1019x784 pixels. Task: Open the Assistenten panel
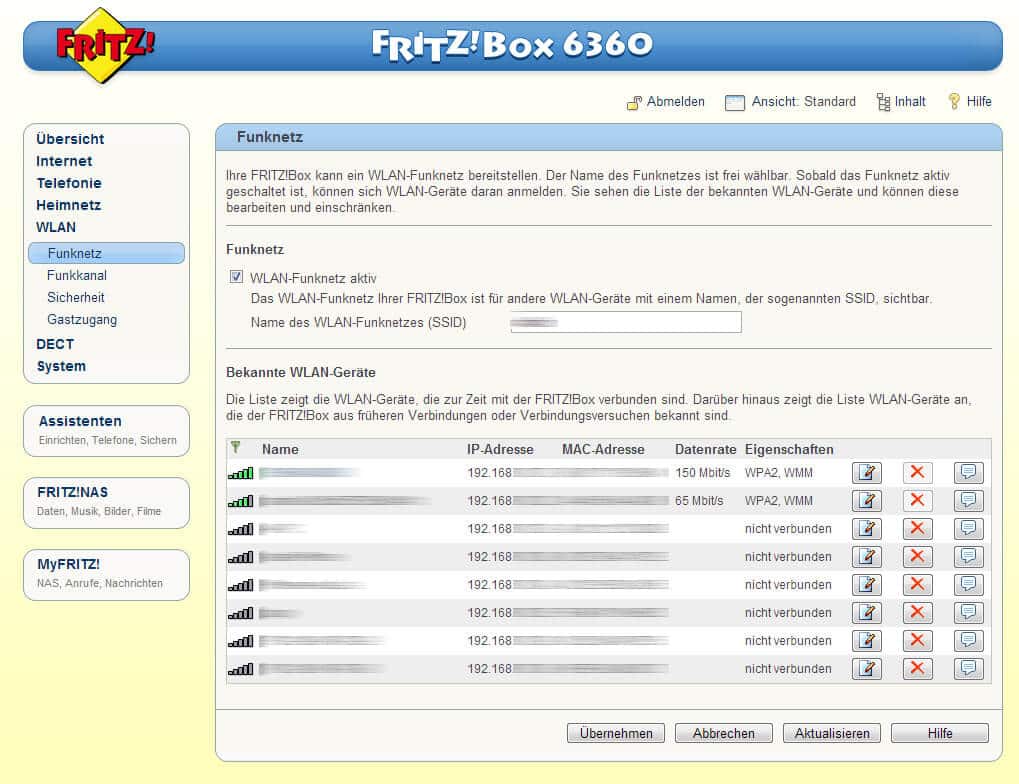coord(107,430)
